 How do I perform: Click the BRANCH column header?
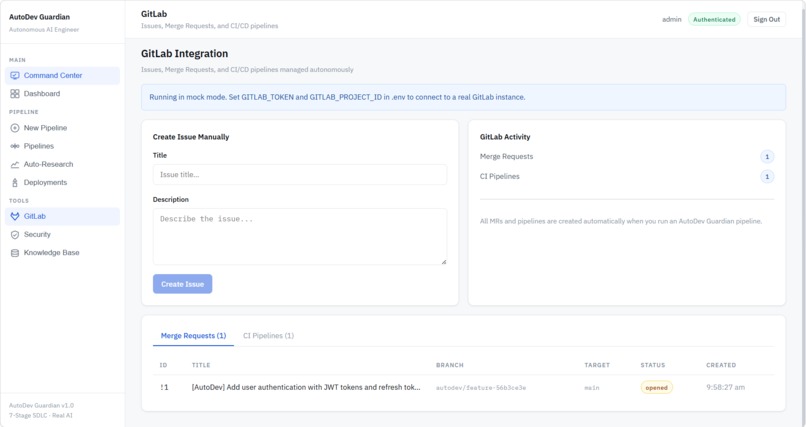(450, 365)
